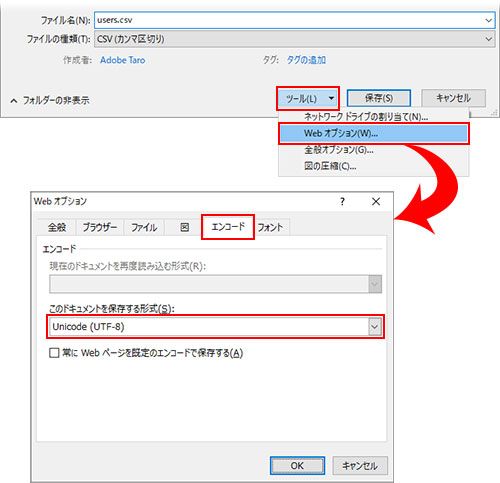
Task: Click the users.csv file name field
Action: (x=289, y=20)
